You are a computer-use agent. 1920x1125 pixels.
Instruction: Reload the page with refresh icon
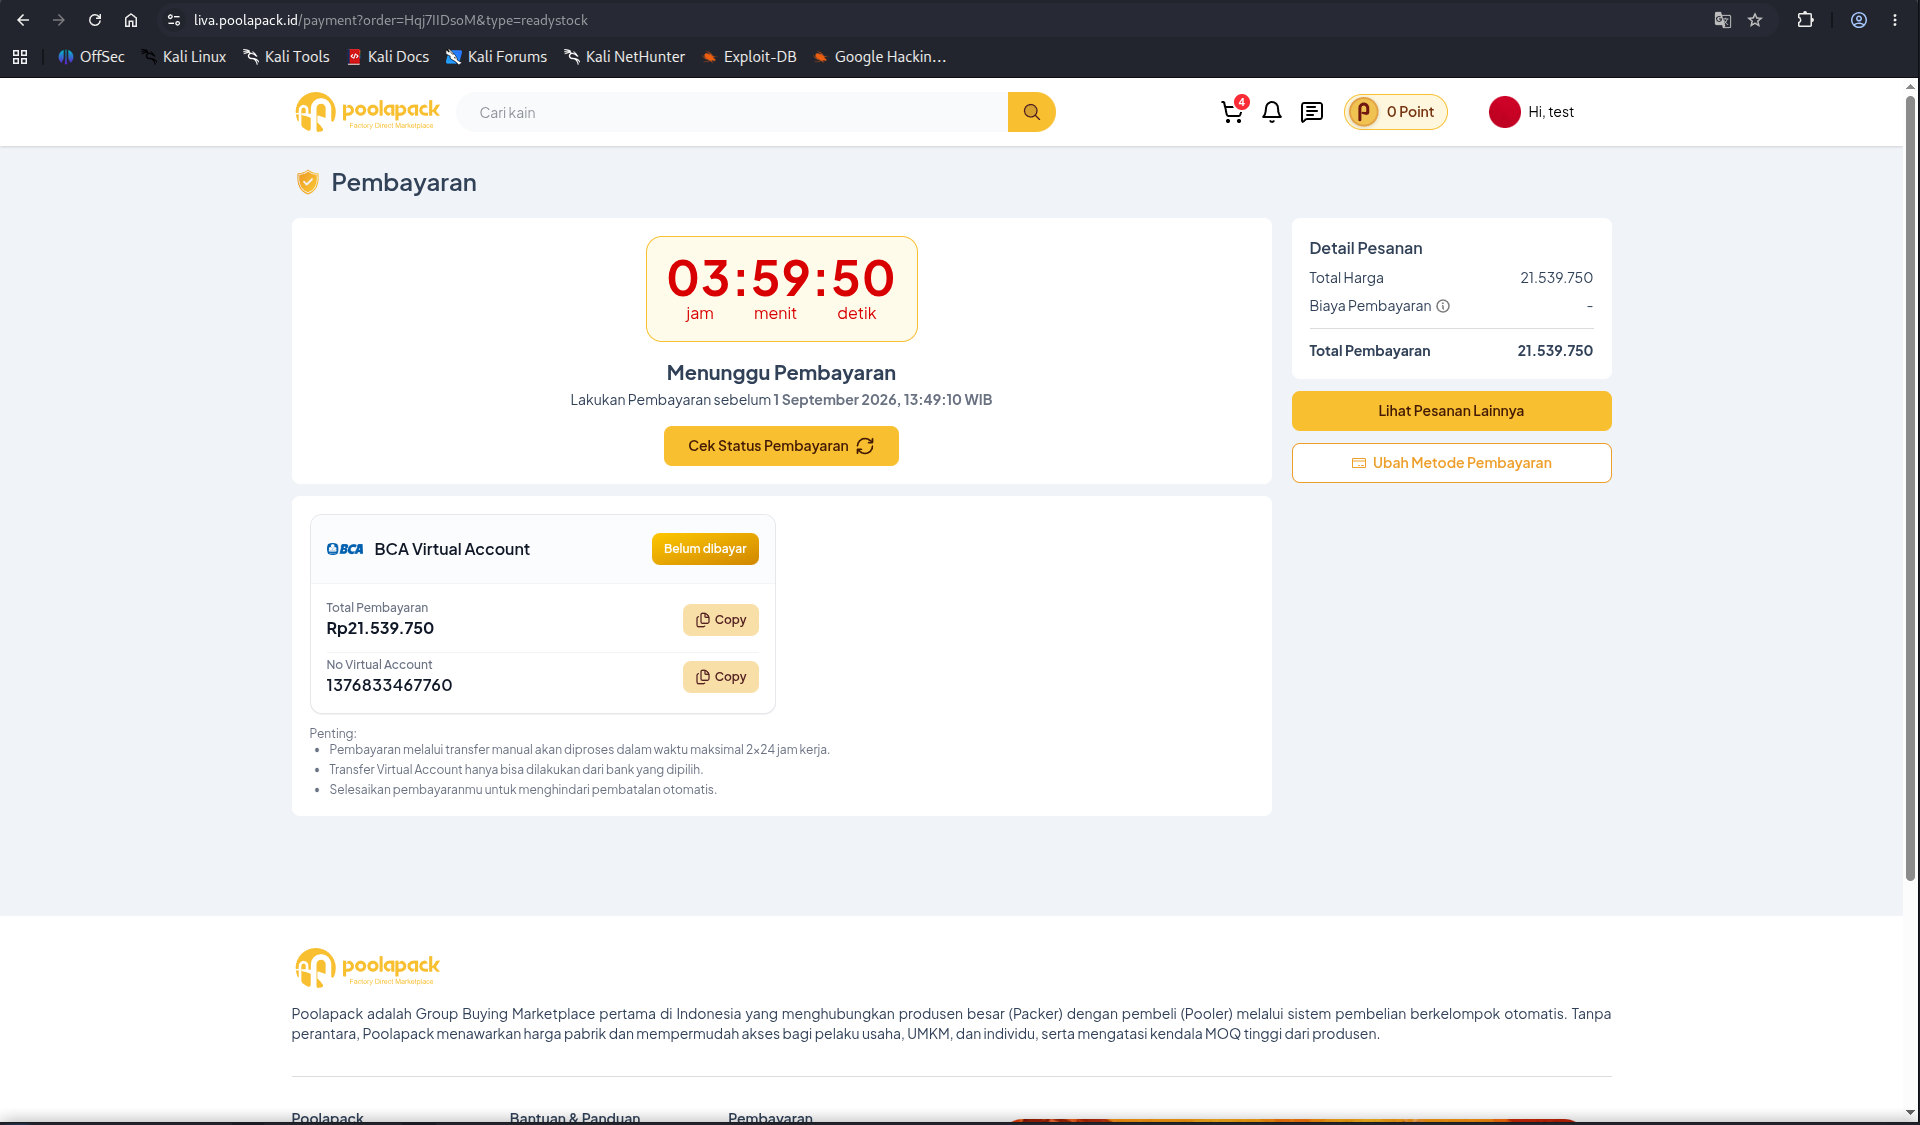click(95, 20)
